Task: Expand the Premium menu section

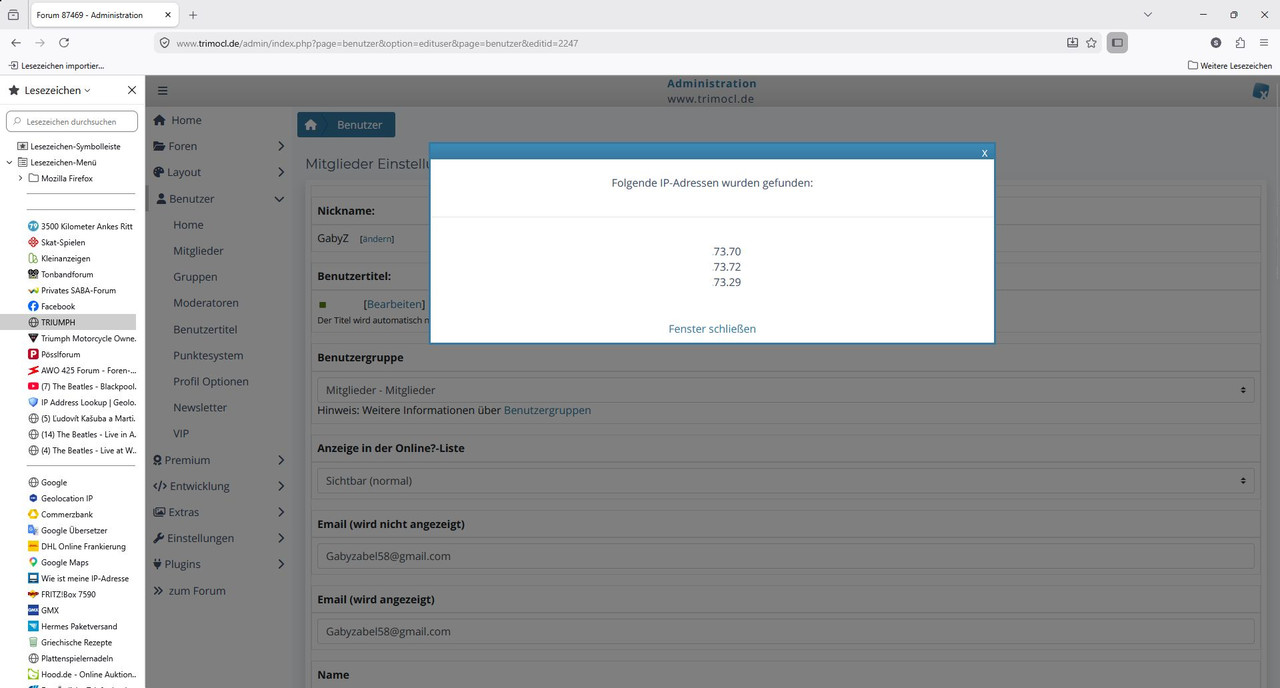Action: coord(218,460)
